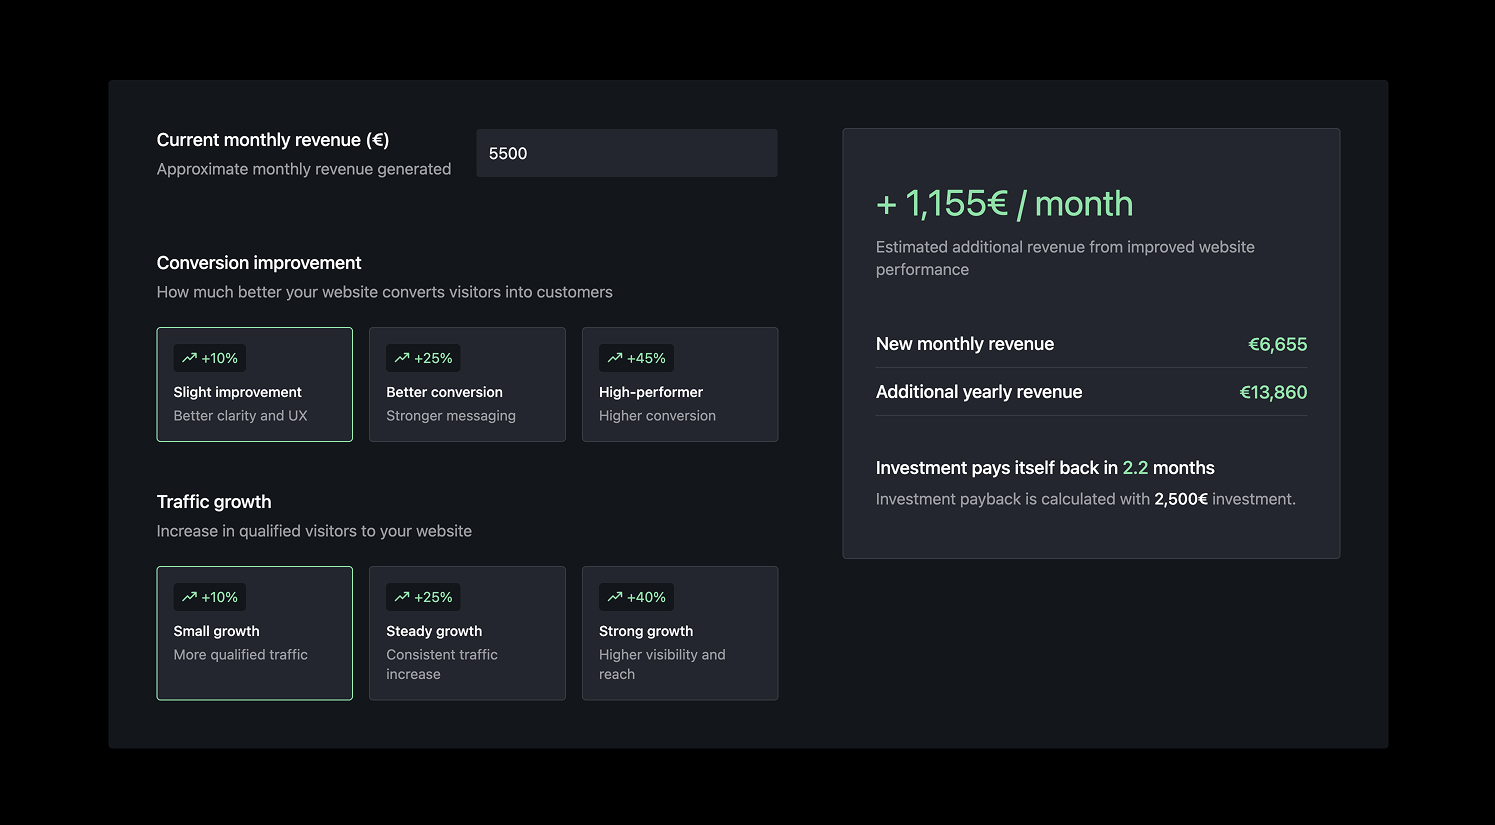Click the 2,500€ investment amount text
1495x825 pixels.
(x=1180, y=498)
